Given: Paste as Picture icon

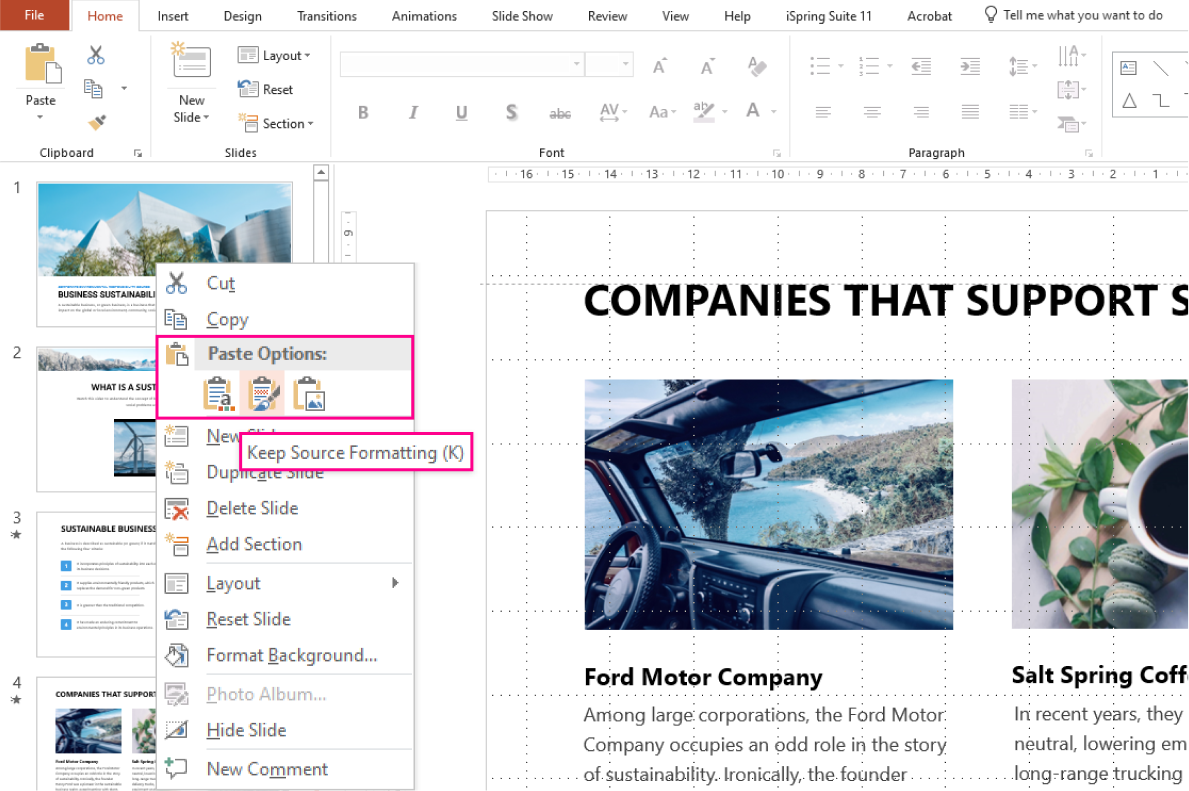Looking at the screenshot, I should (309, 394).
